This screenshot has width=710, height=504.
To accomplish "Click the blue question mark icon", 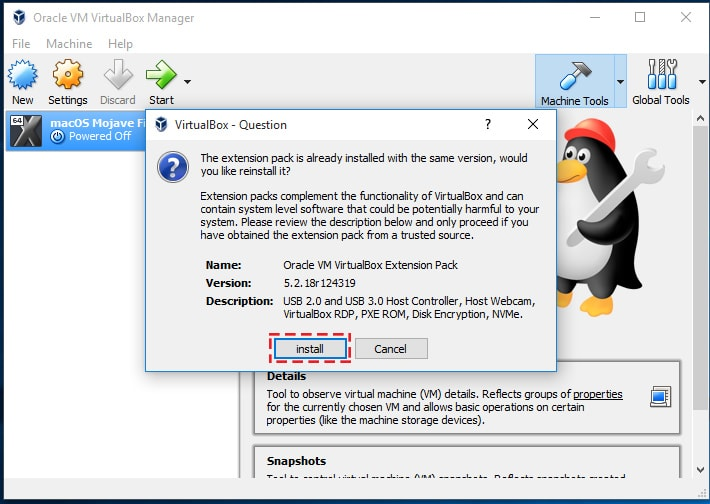I will [173, 167].
